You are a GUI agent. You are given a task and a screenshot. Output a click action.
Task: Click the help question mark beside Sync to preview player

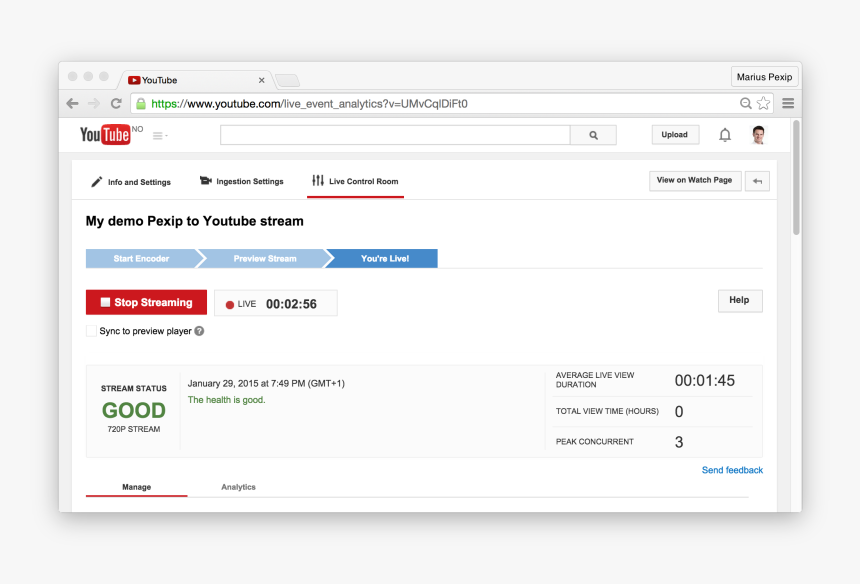tap(199, 331)
